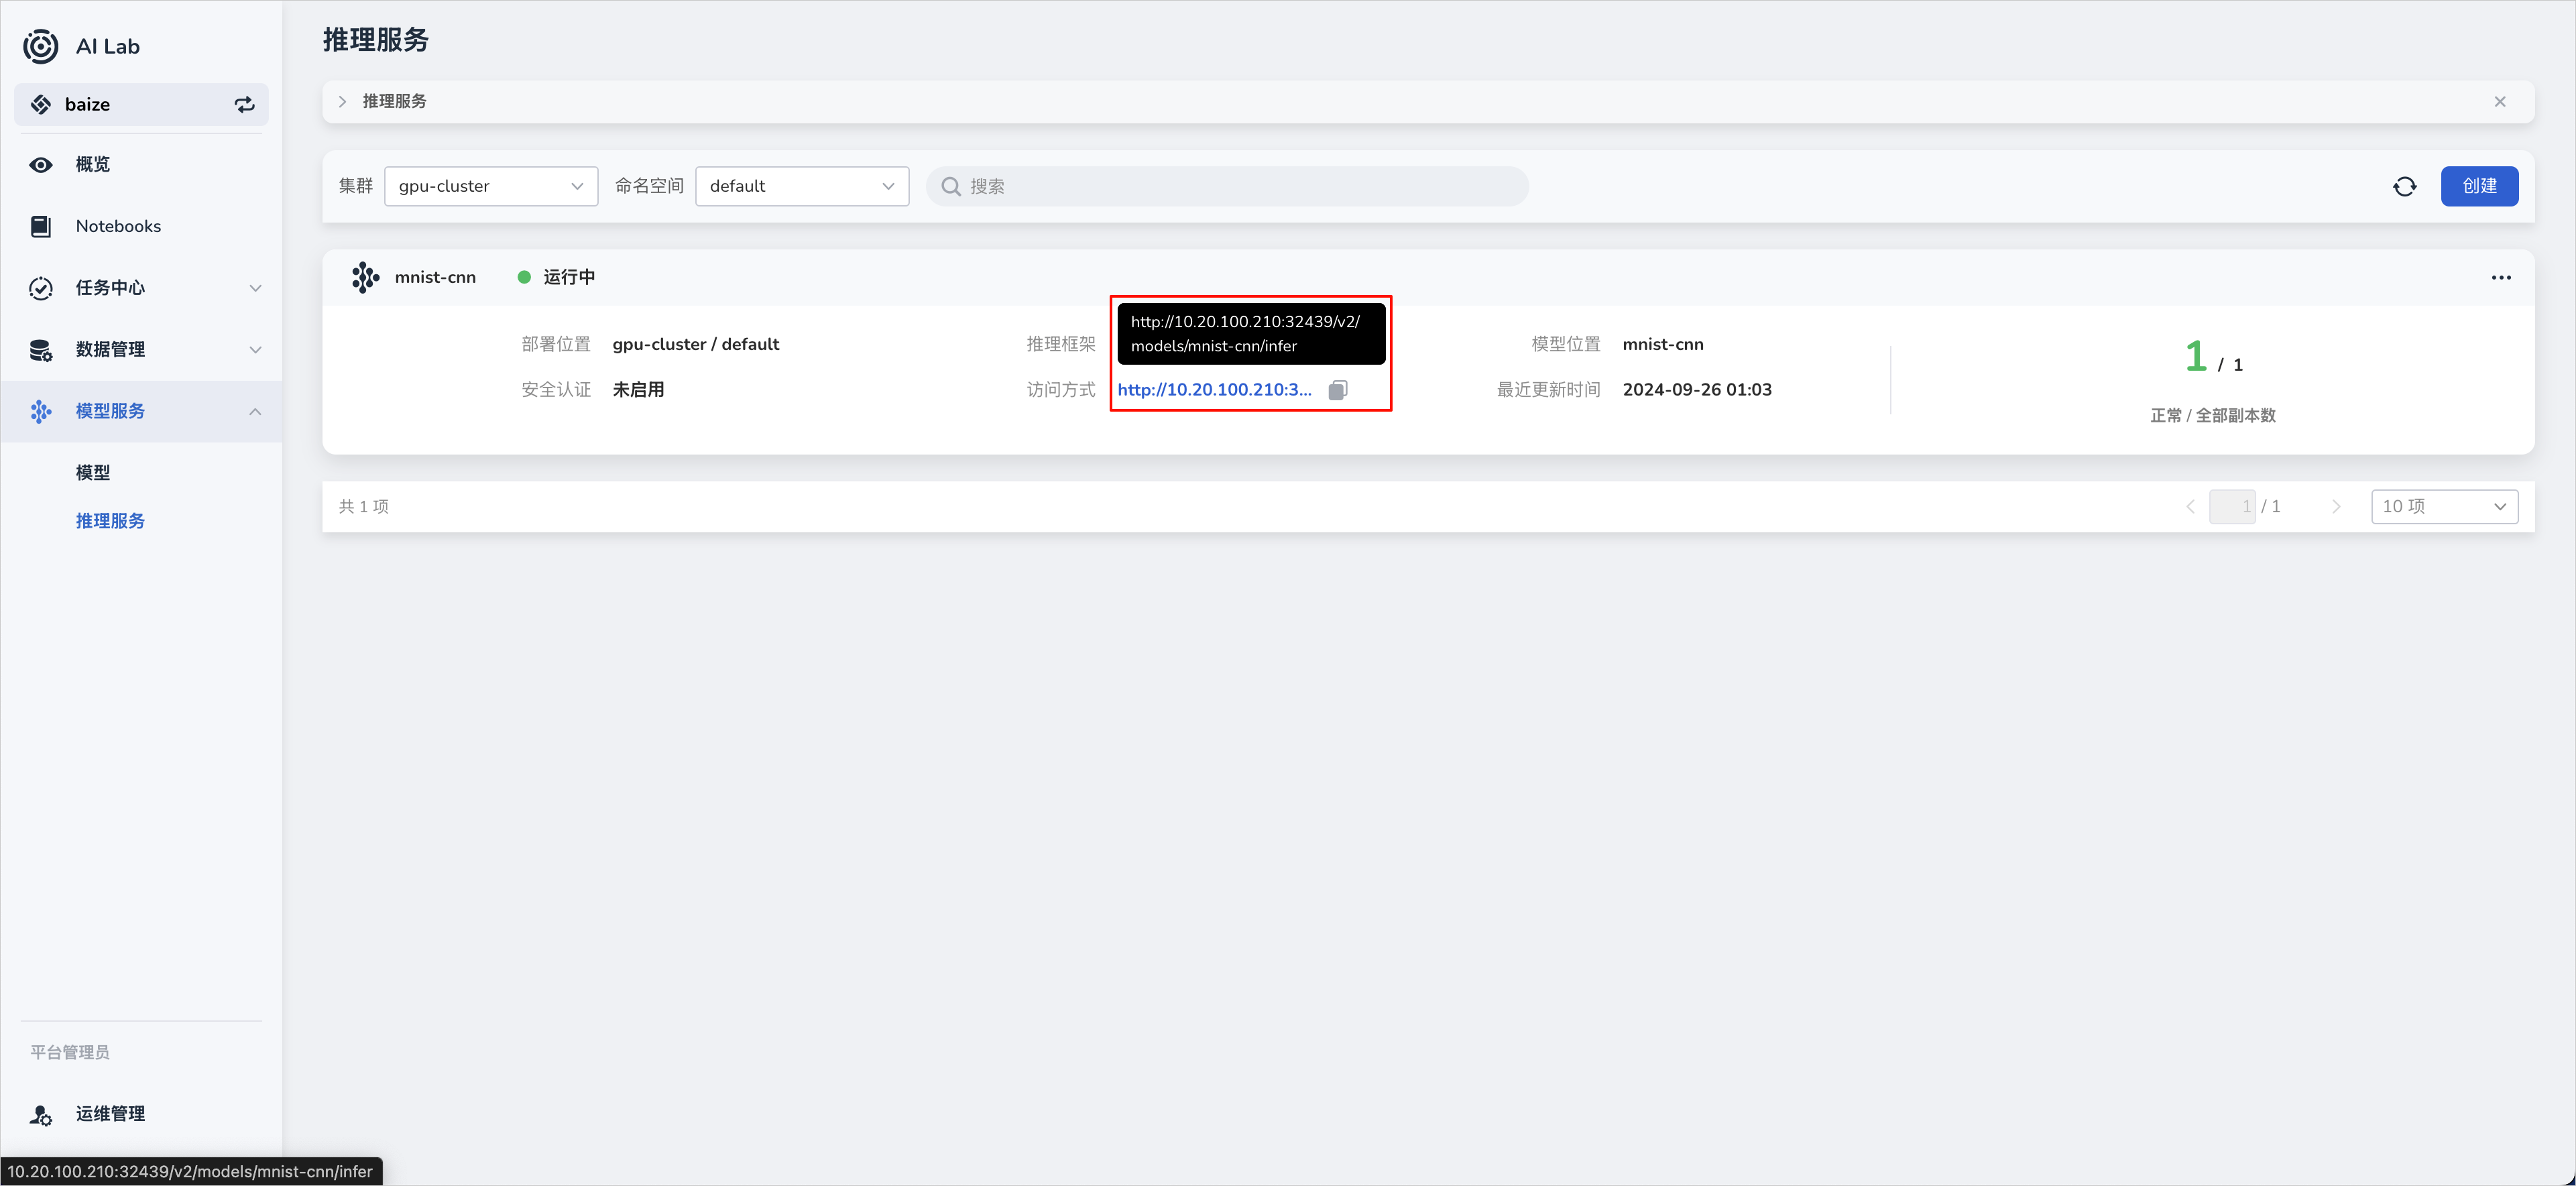Click the search magnifier icon
Image resolution: width=2576 pixels, height=1186 pixels.
pyautogui.click(x=951, y=187)
